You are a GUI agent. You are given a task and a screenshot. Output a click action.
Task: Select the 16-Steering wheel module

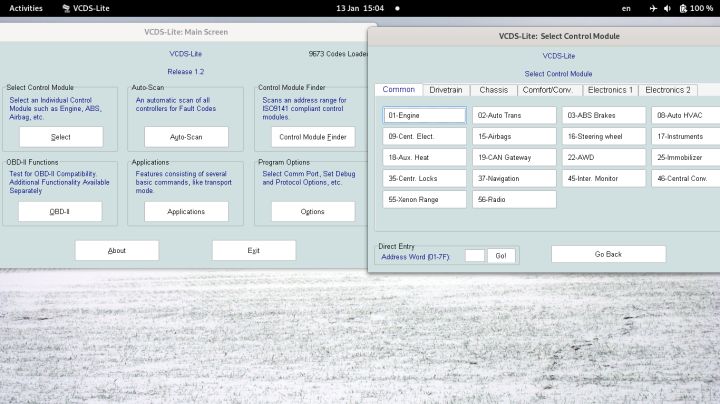pyautogui.click(x=604, y=136)
